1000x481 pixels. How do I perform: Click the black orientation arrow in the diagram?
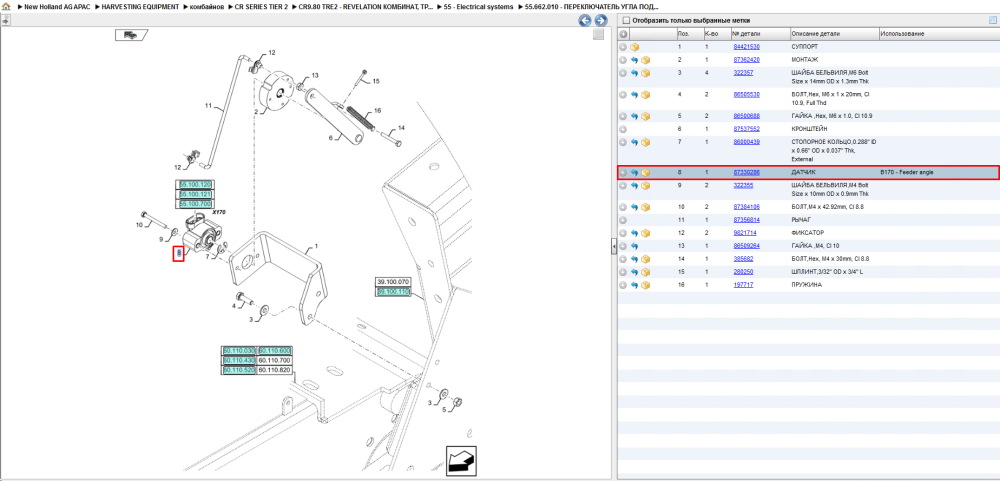point(462,460)
